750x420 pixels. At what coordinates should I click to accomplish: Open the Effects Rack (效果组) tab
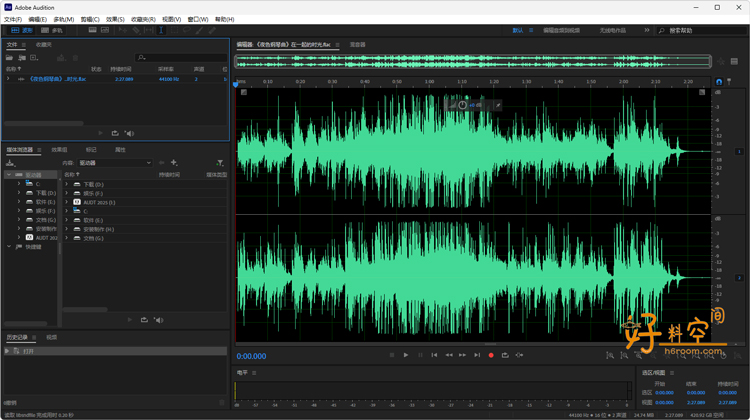coord(59,150)
